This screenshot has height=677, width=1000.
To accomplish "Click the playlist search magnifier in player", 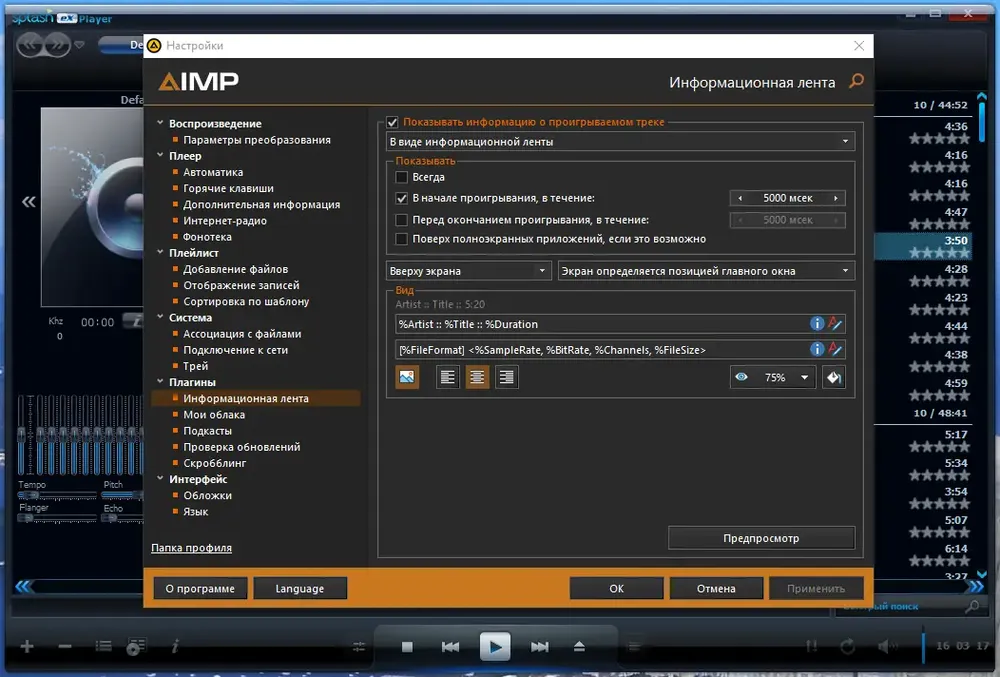I will [x=972, y=606].
